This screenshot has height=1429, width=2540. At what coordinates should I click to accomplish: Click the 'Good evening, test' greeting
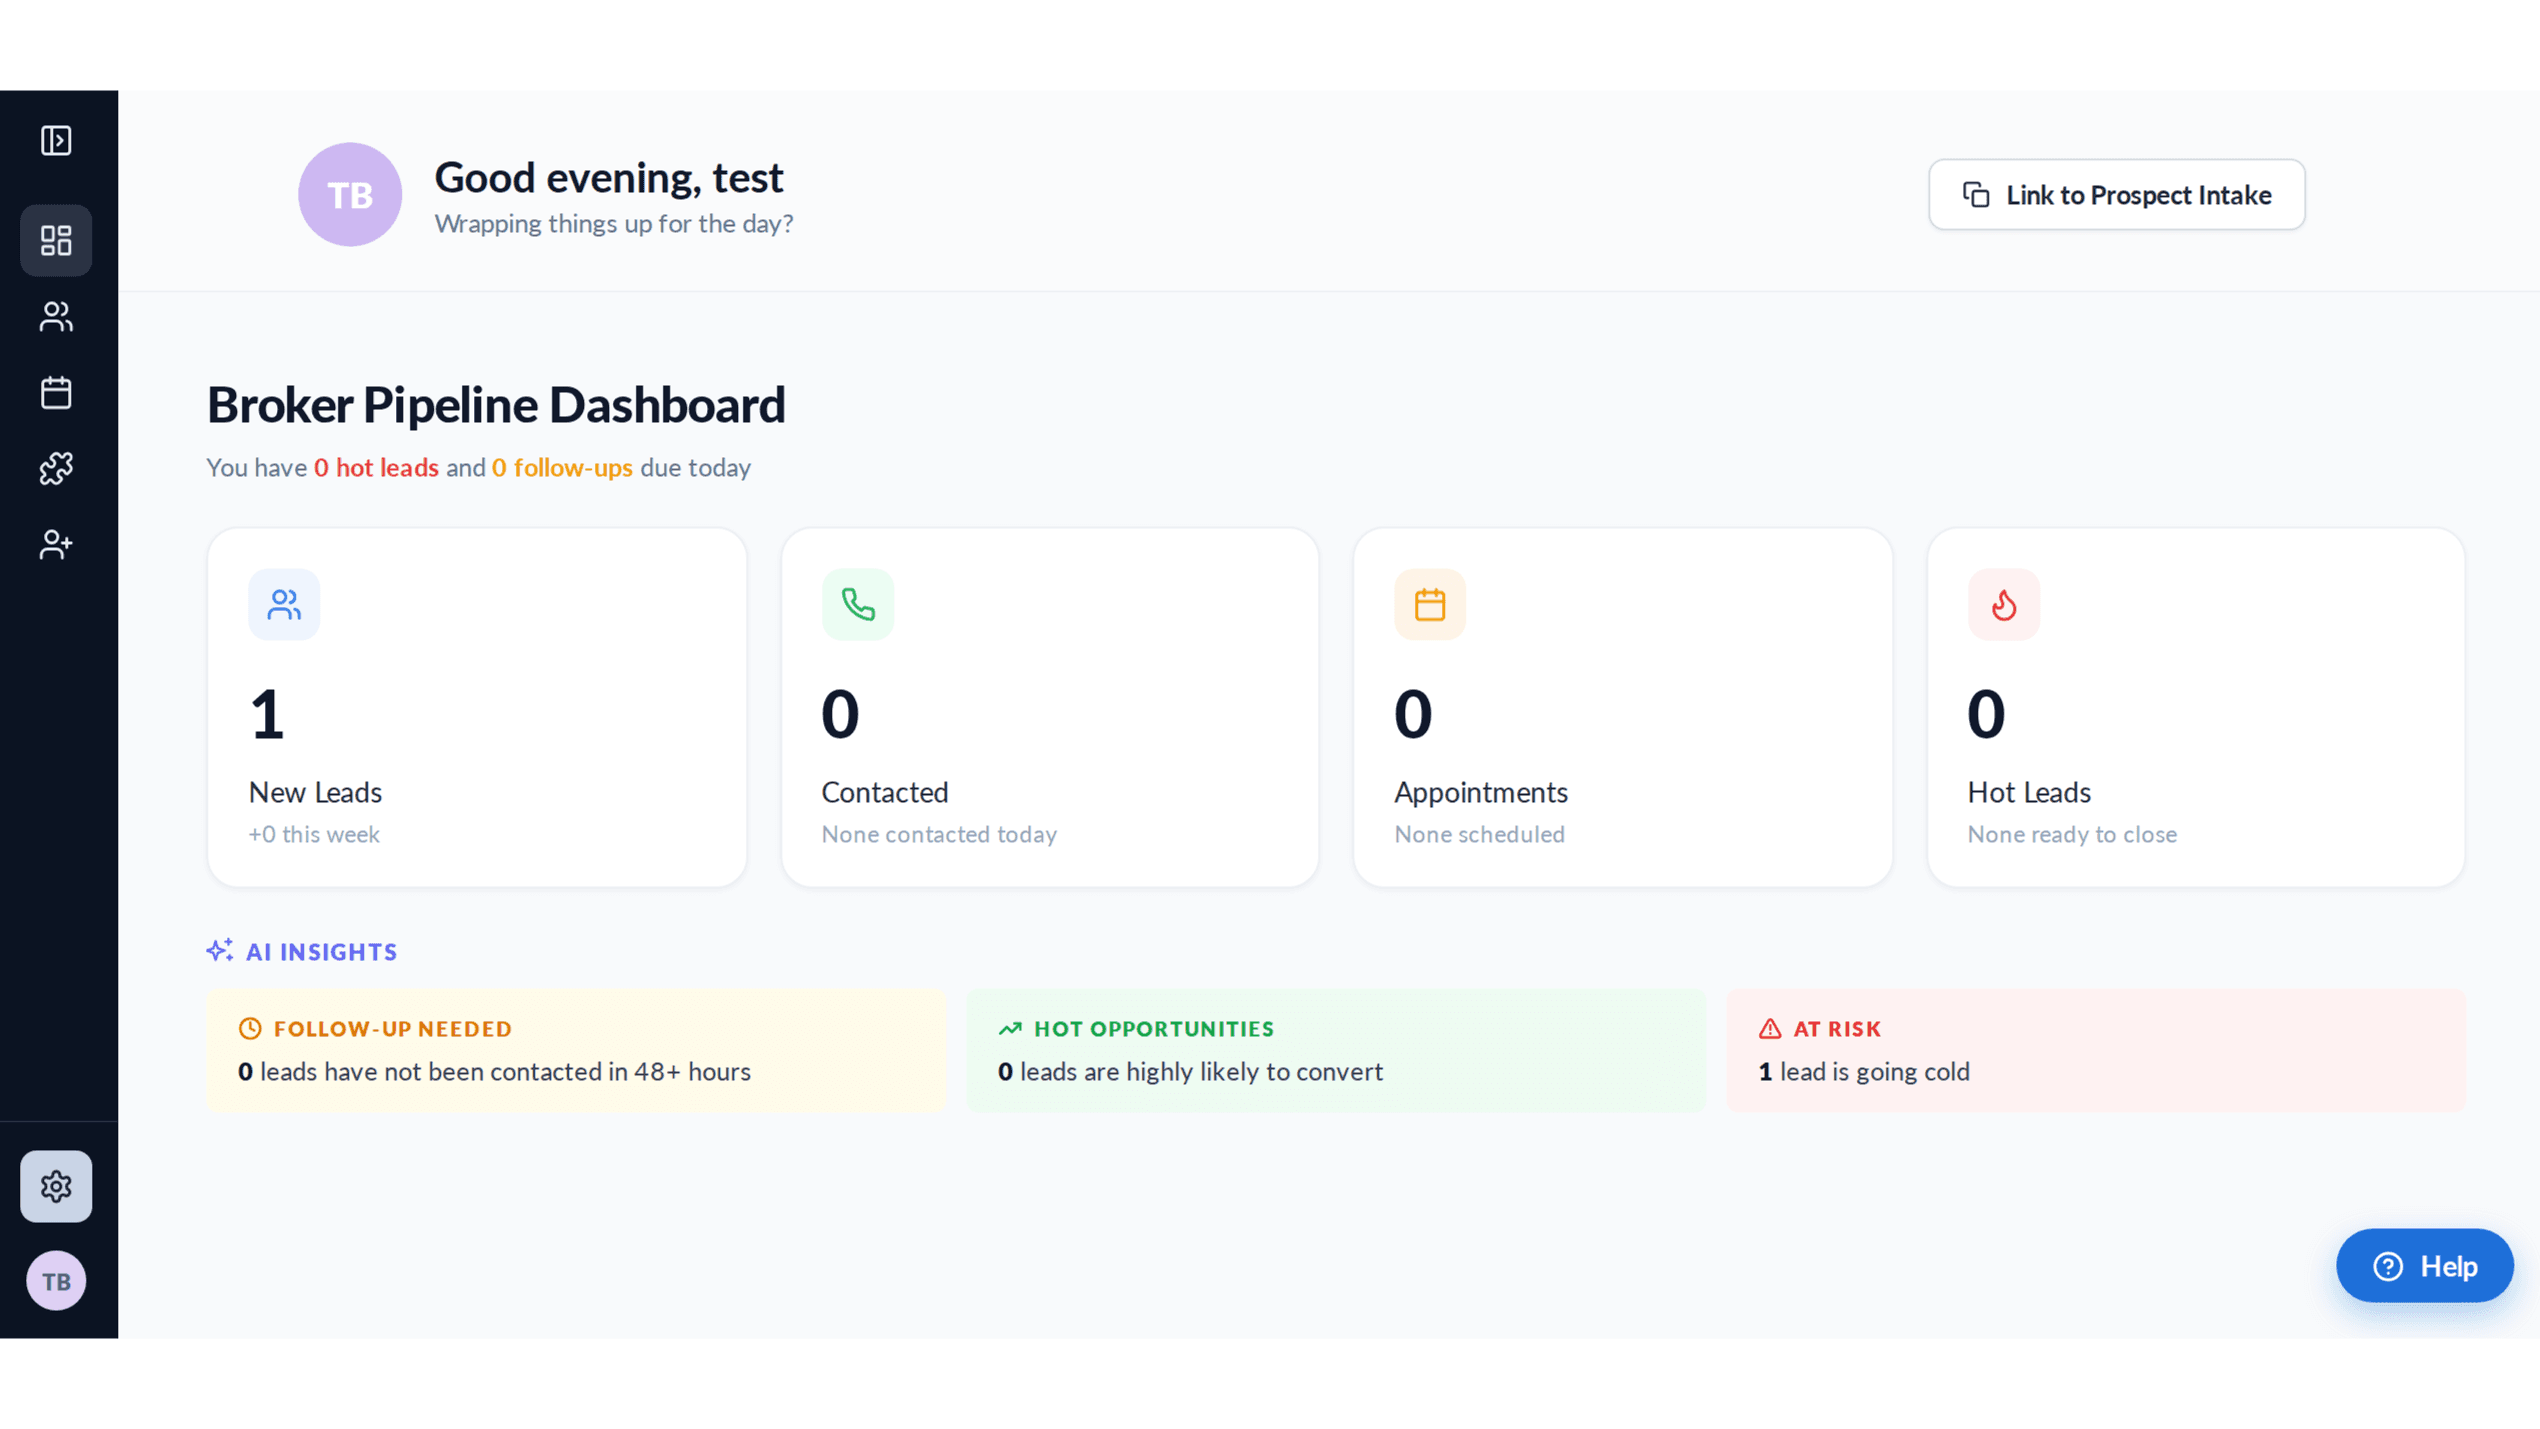pos(609,177)
